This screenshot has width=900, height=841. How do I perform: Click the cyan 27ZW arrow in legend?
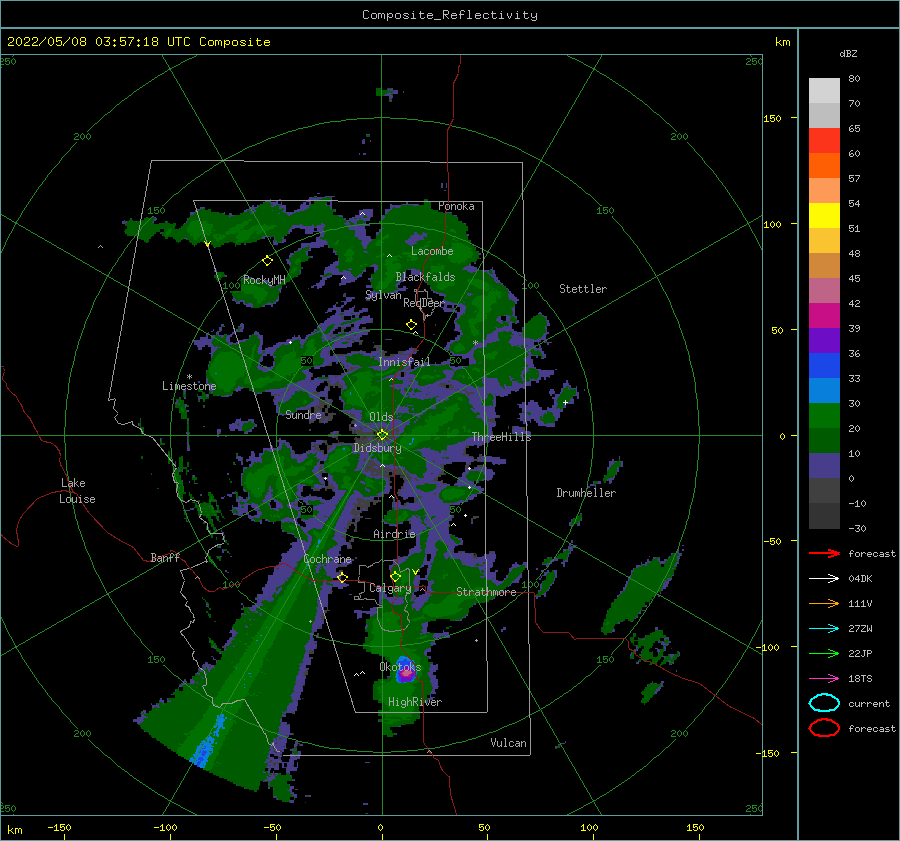coord(824,629)
